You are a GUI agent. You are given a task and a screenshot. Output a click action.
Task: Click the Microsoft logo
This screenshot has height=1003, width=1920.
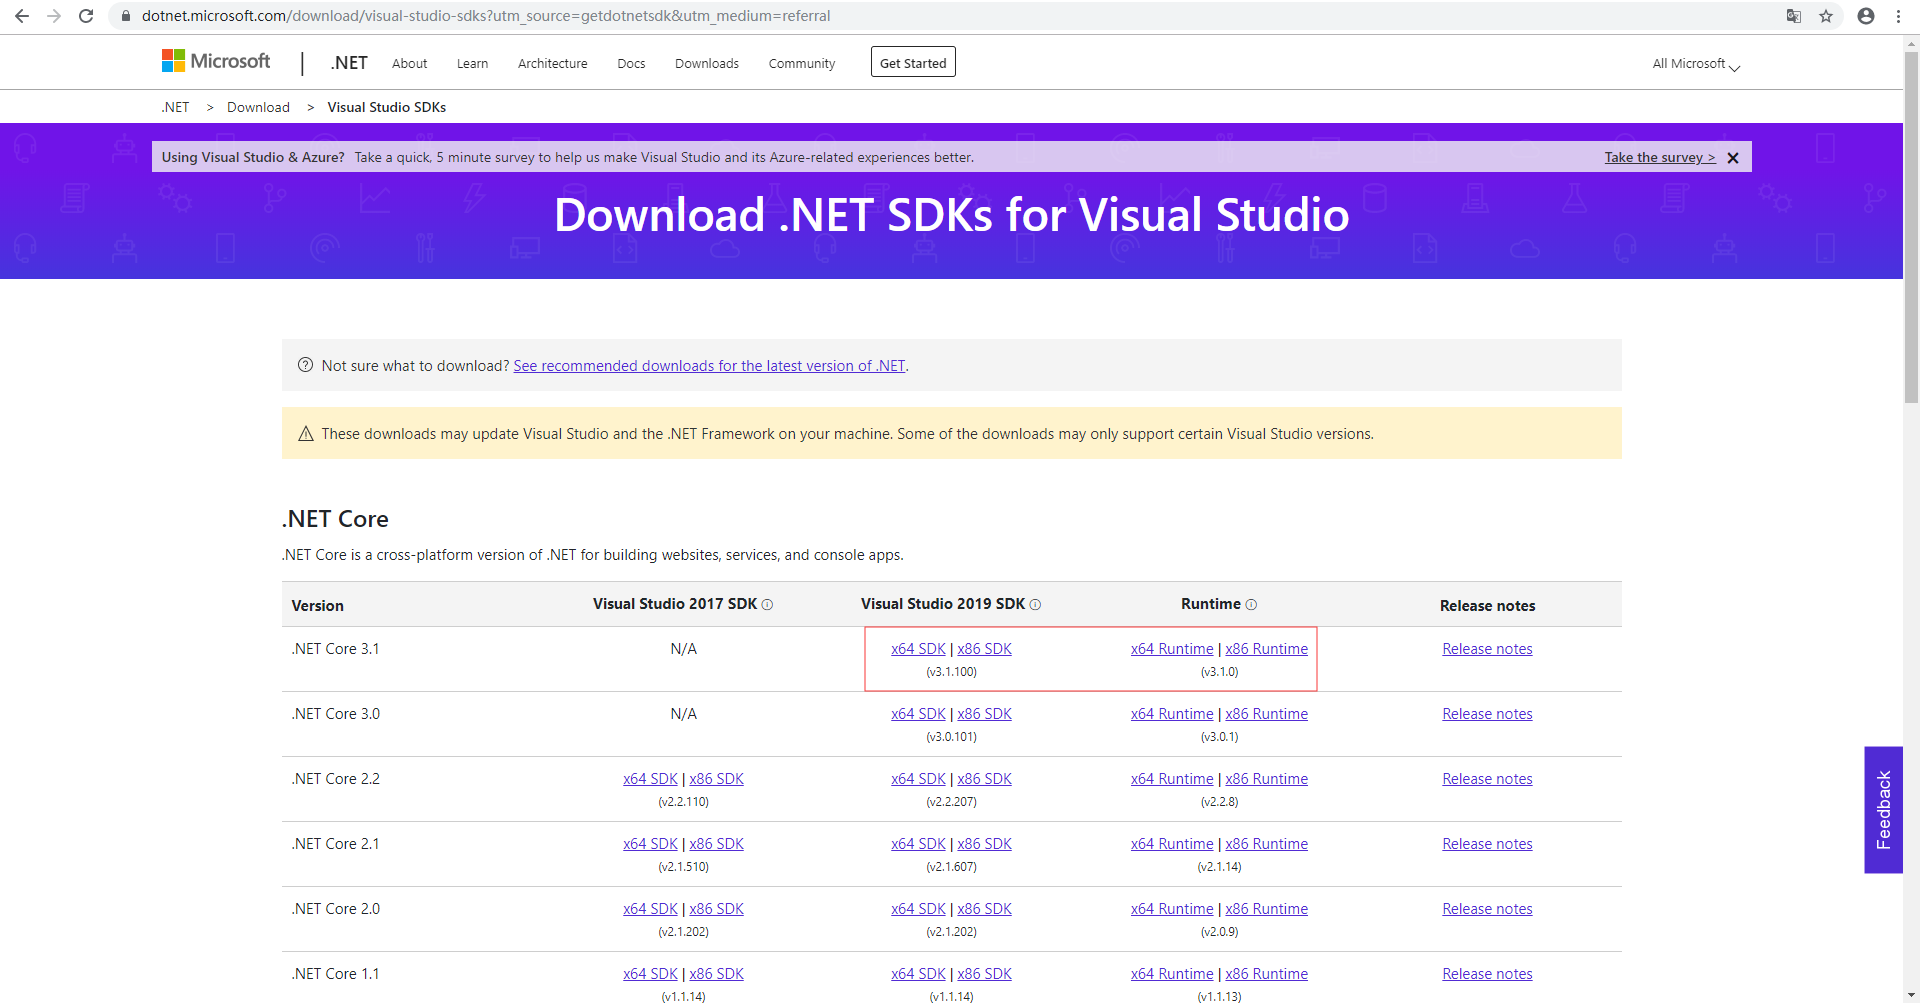tap(216, 62)
